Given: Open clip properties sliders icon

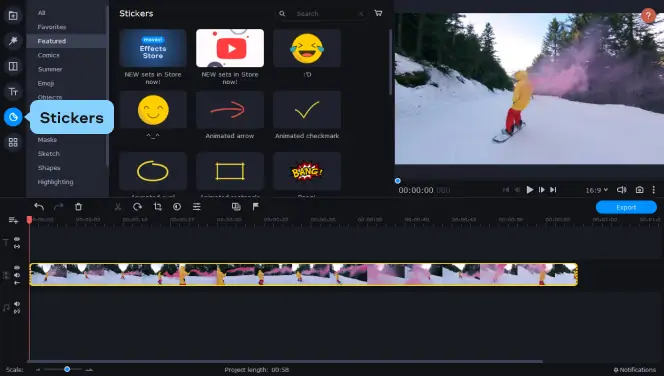Looking at the screenshot, I should point(196,207).
